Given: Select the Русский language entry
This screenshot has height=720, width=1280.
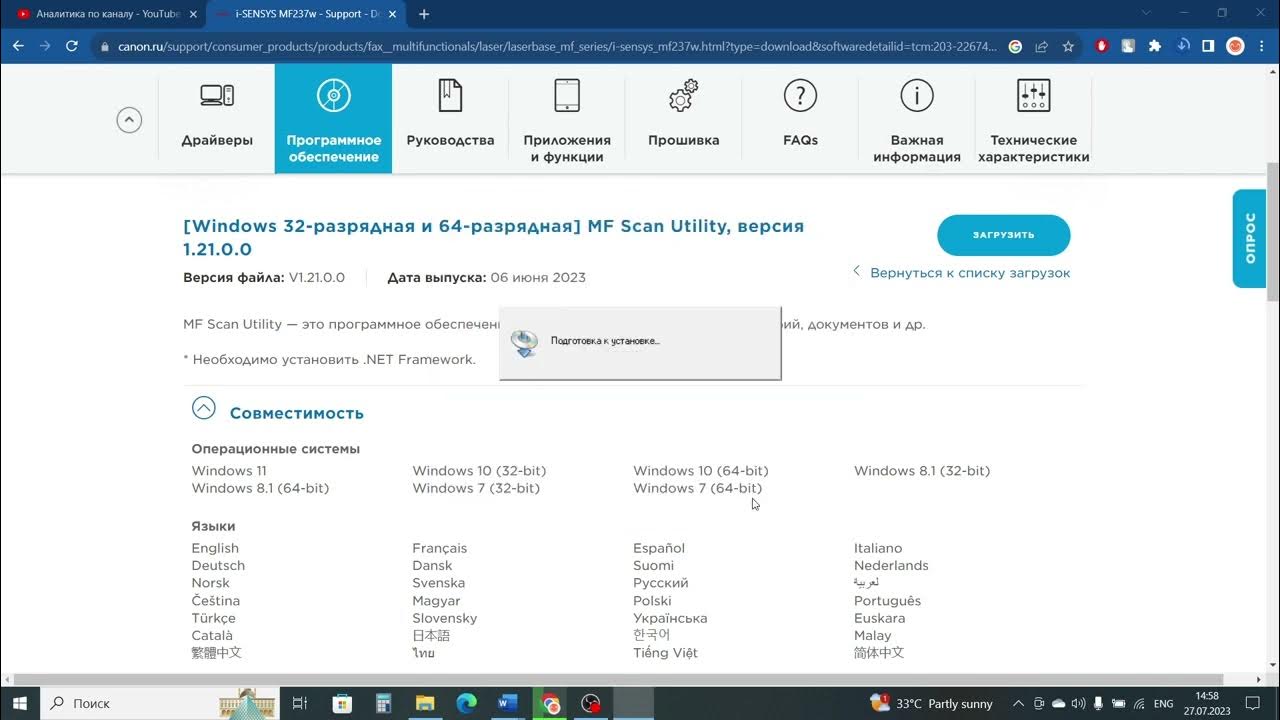Looking at the screenshot, I should [x=661, y=583].
